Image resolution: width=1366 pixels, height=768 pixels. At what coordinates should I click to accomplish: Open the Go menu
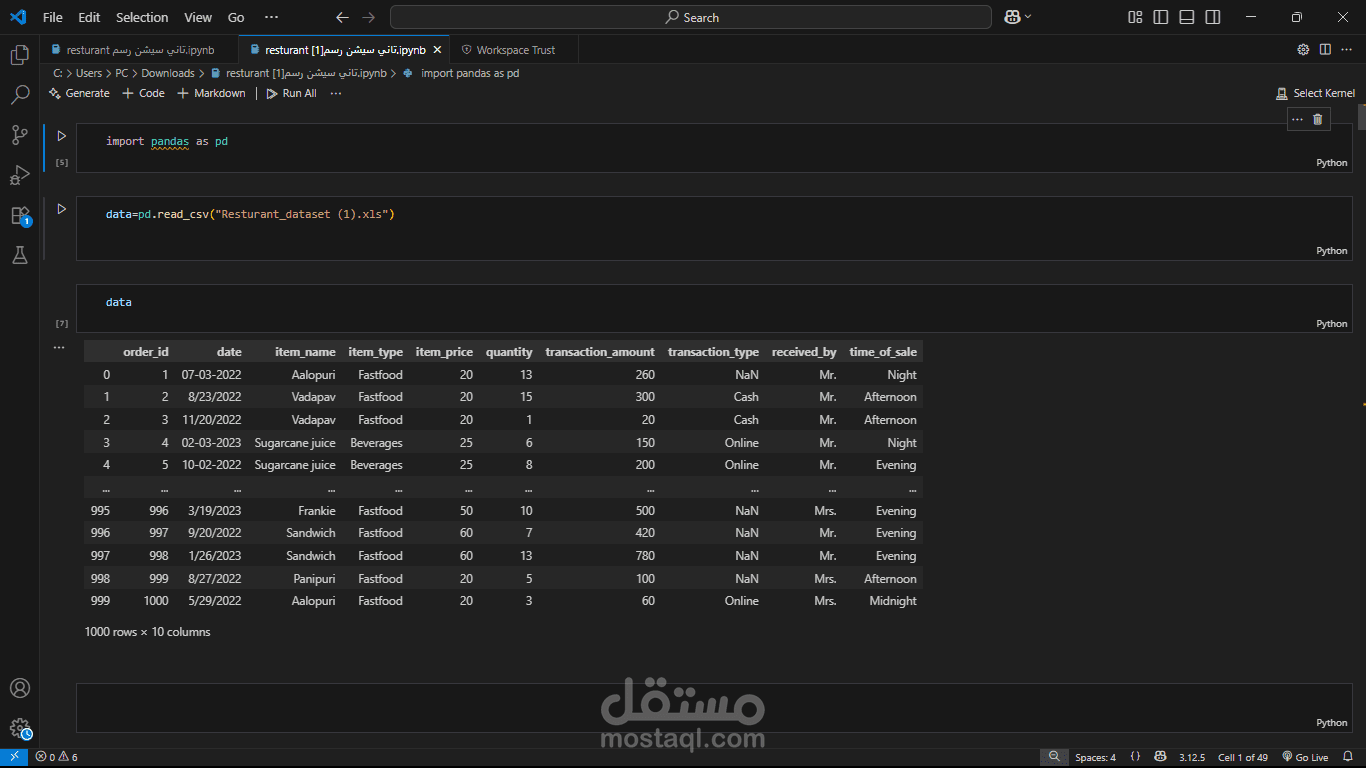coord(236,17)
